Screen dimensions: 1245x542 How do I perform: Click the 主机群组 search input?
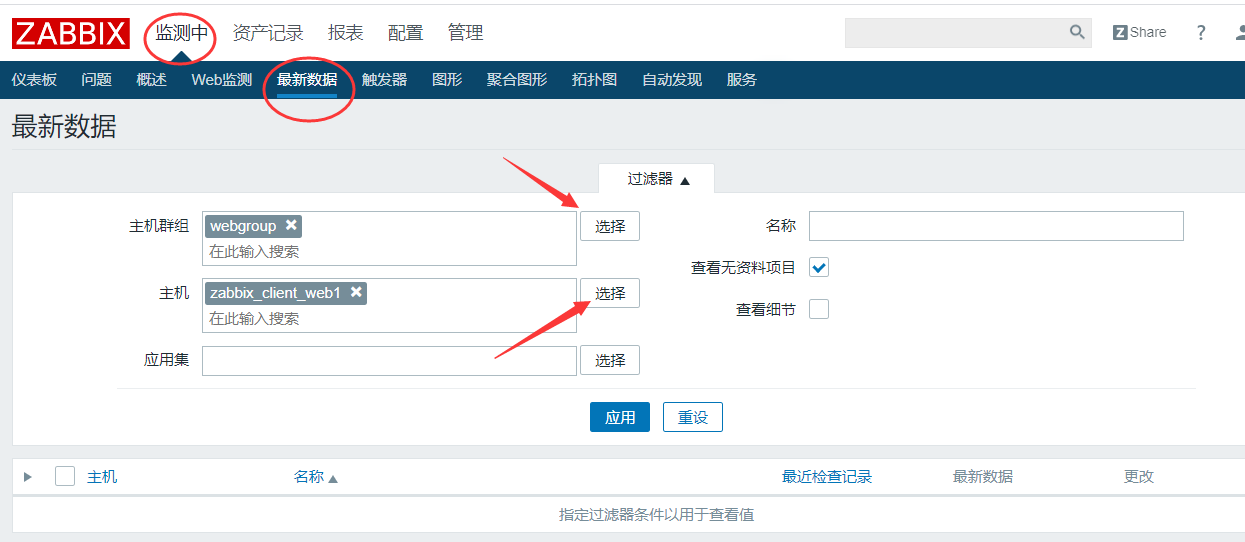click(389, 251)
